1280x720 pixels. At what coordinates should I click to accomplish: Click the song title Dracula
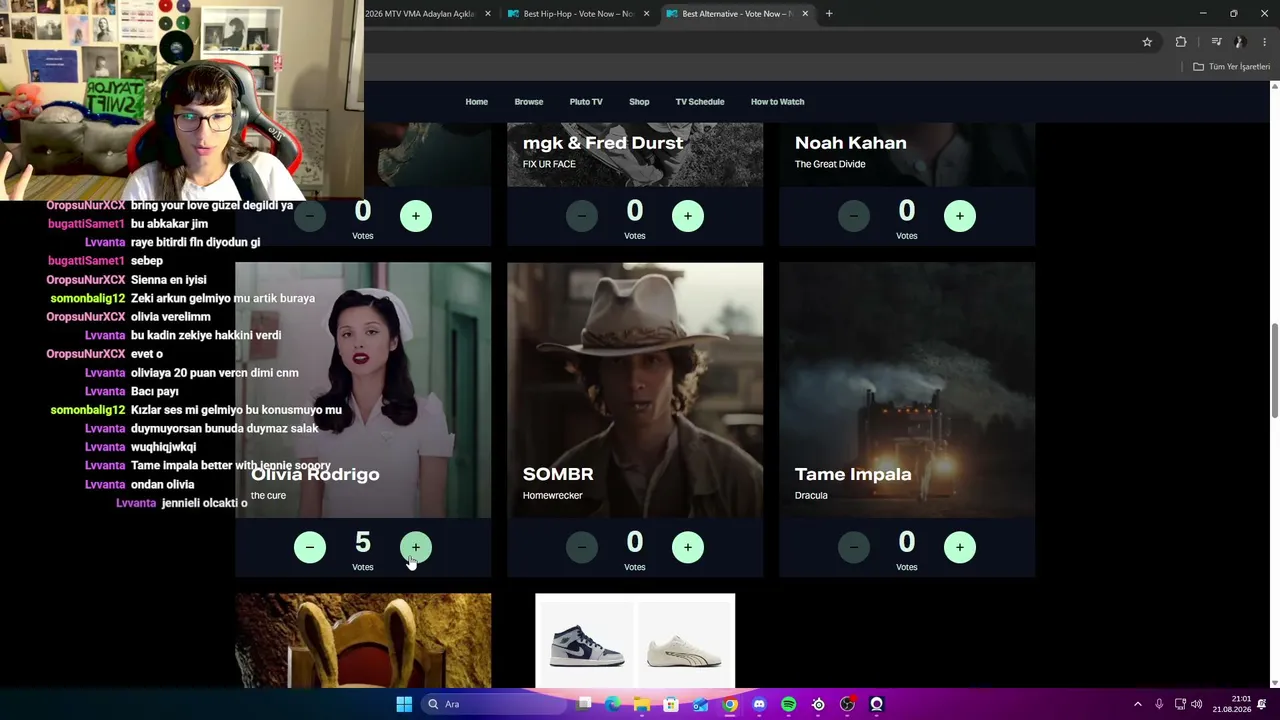pos(811,496)
